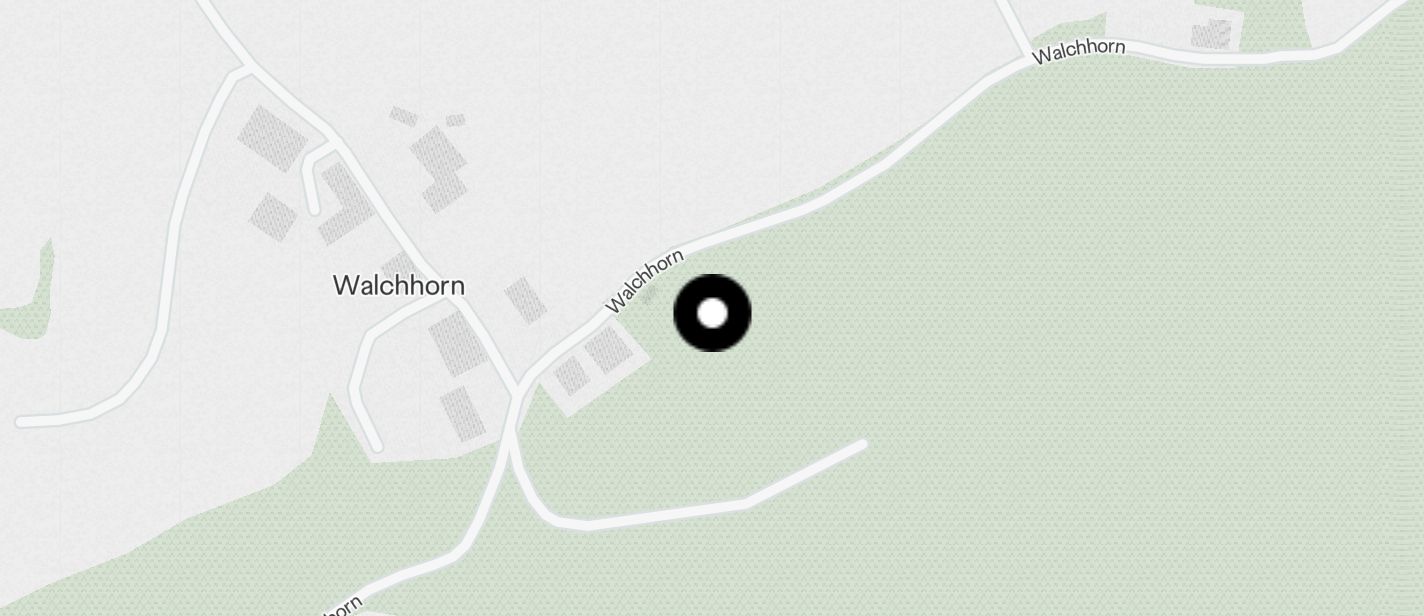Screen dimensions: 1424x616
Task: Click the small building just right of the village label
Action: (525, 300)
